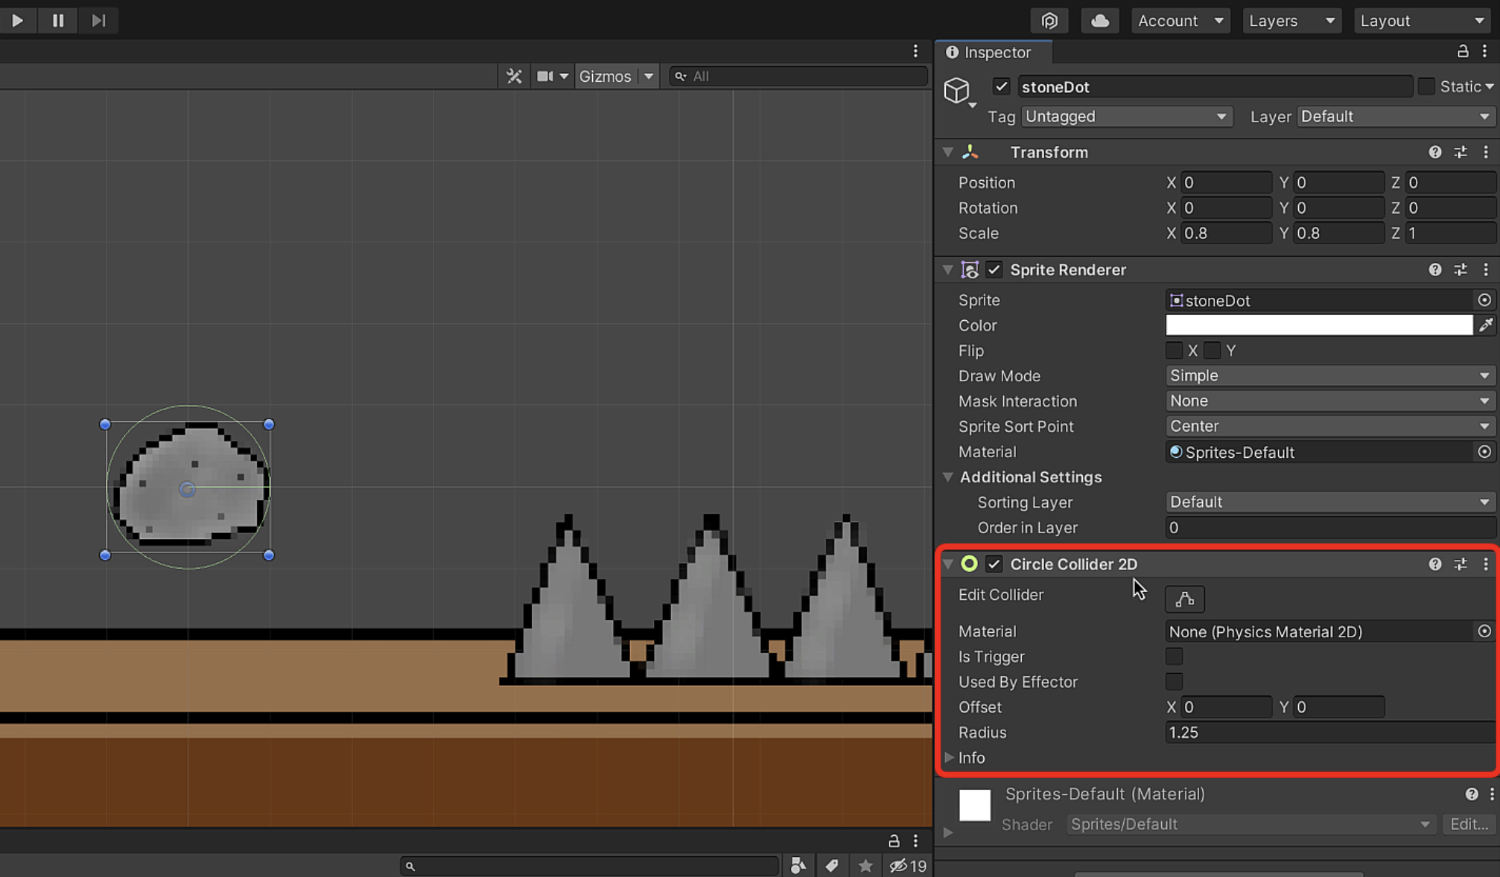Open the Layer dropdown showing Default

pos(1396,117)
